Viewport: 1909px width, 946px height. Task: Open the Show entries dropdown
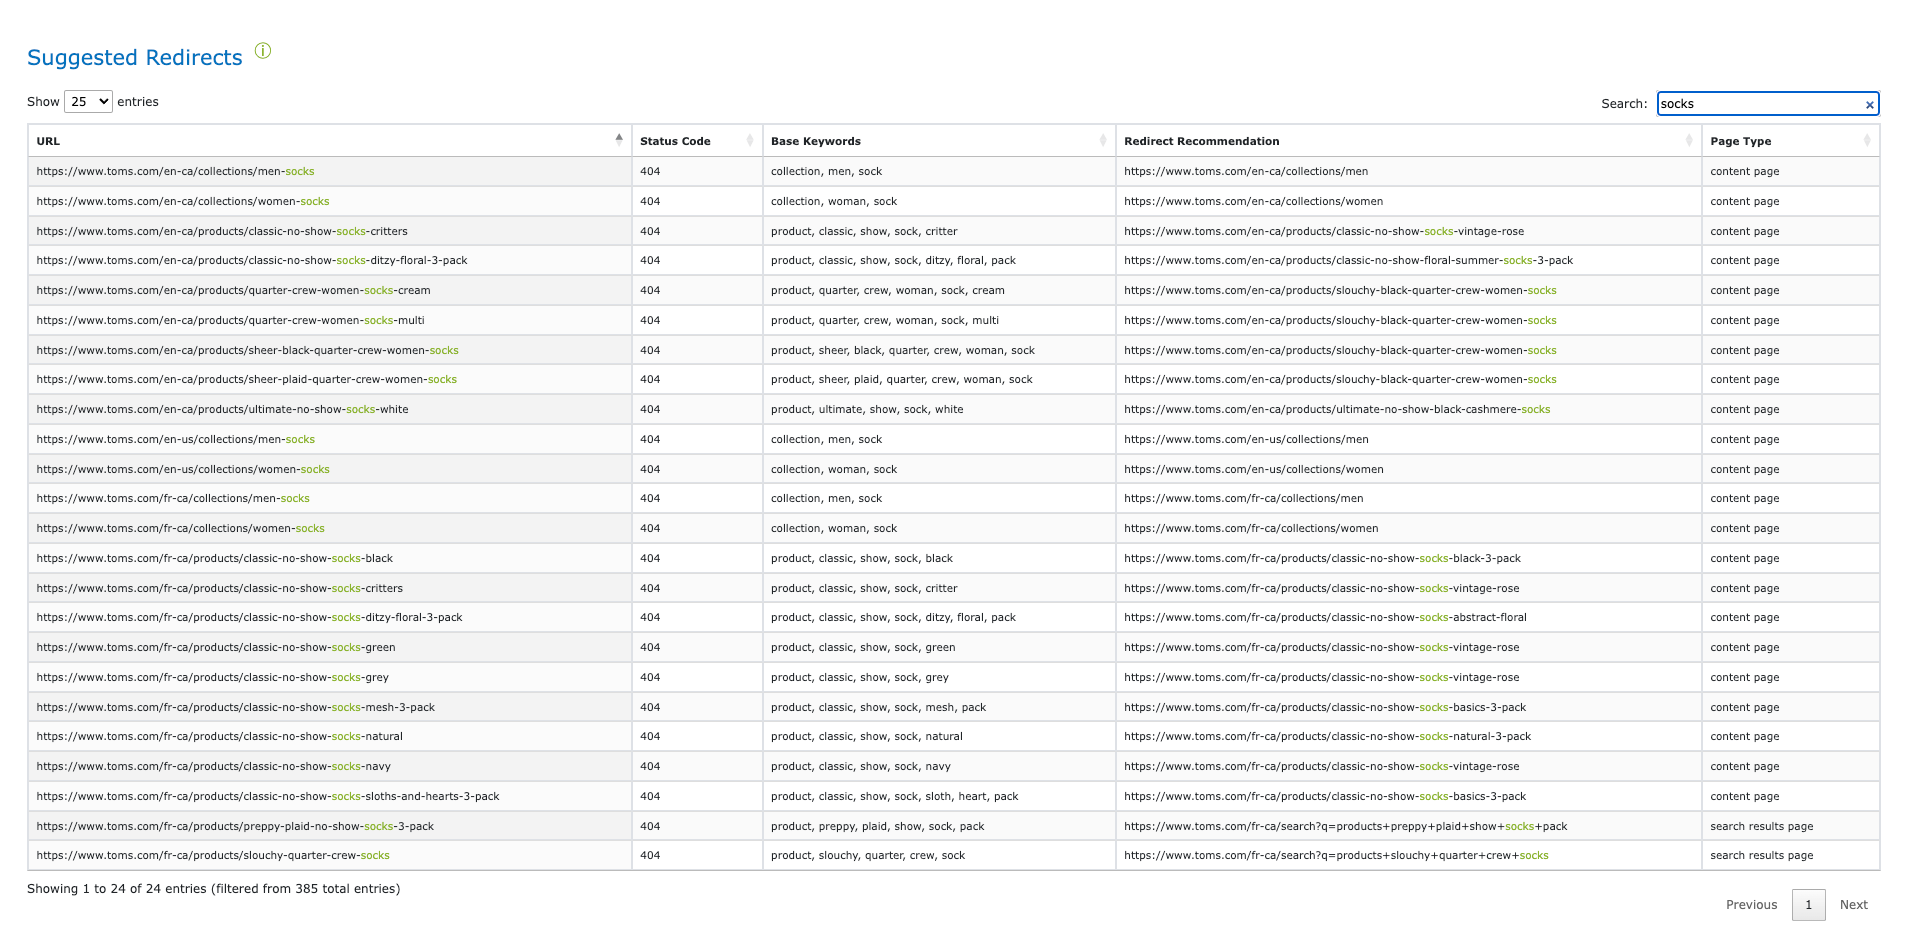pos(88,101)
